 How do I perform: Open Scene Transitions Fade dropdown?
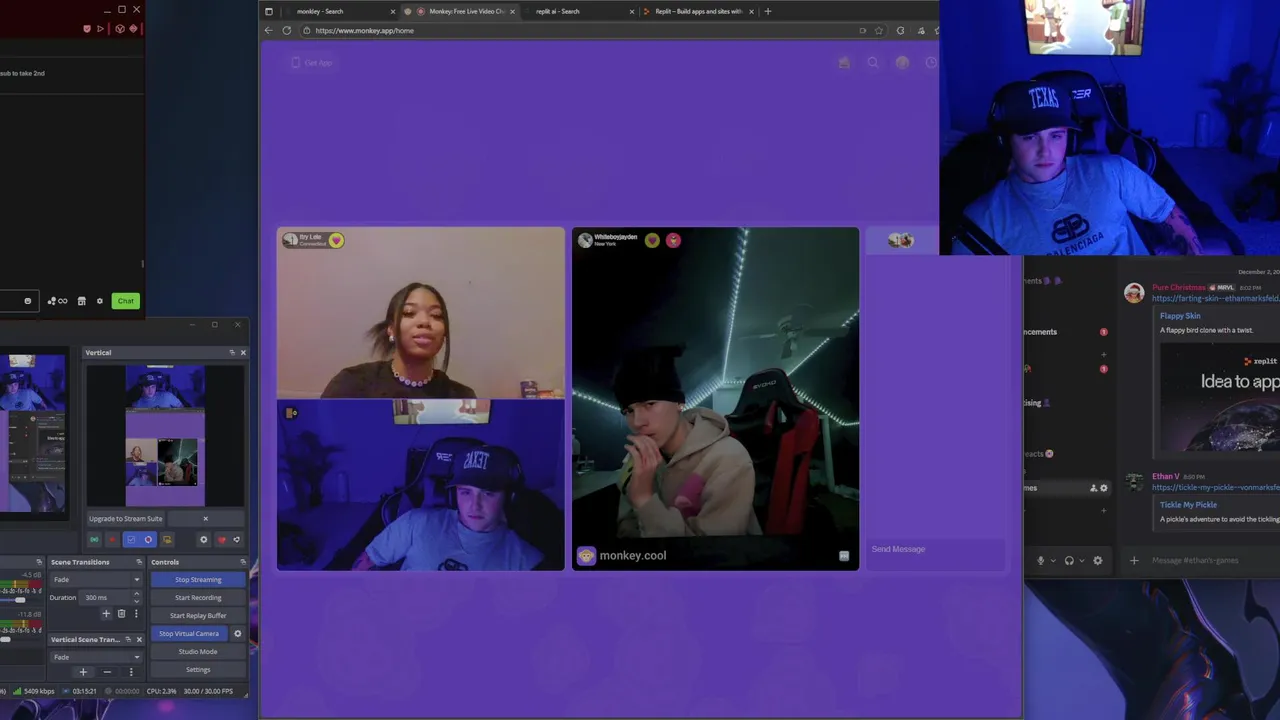(96, 579)
